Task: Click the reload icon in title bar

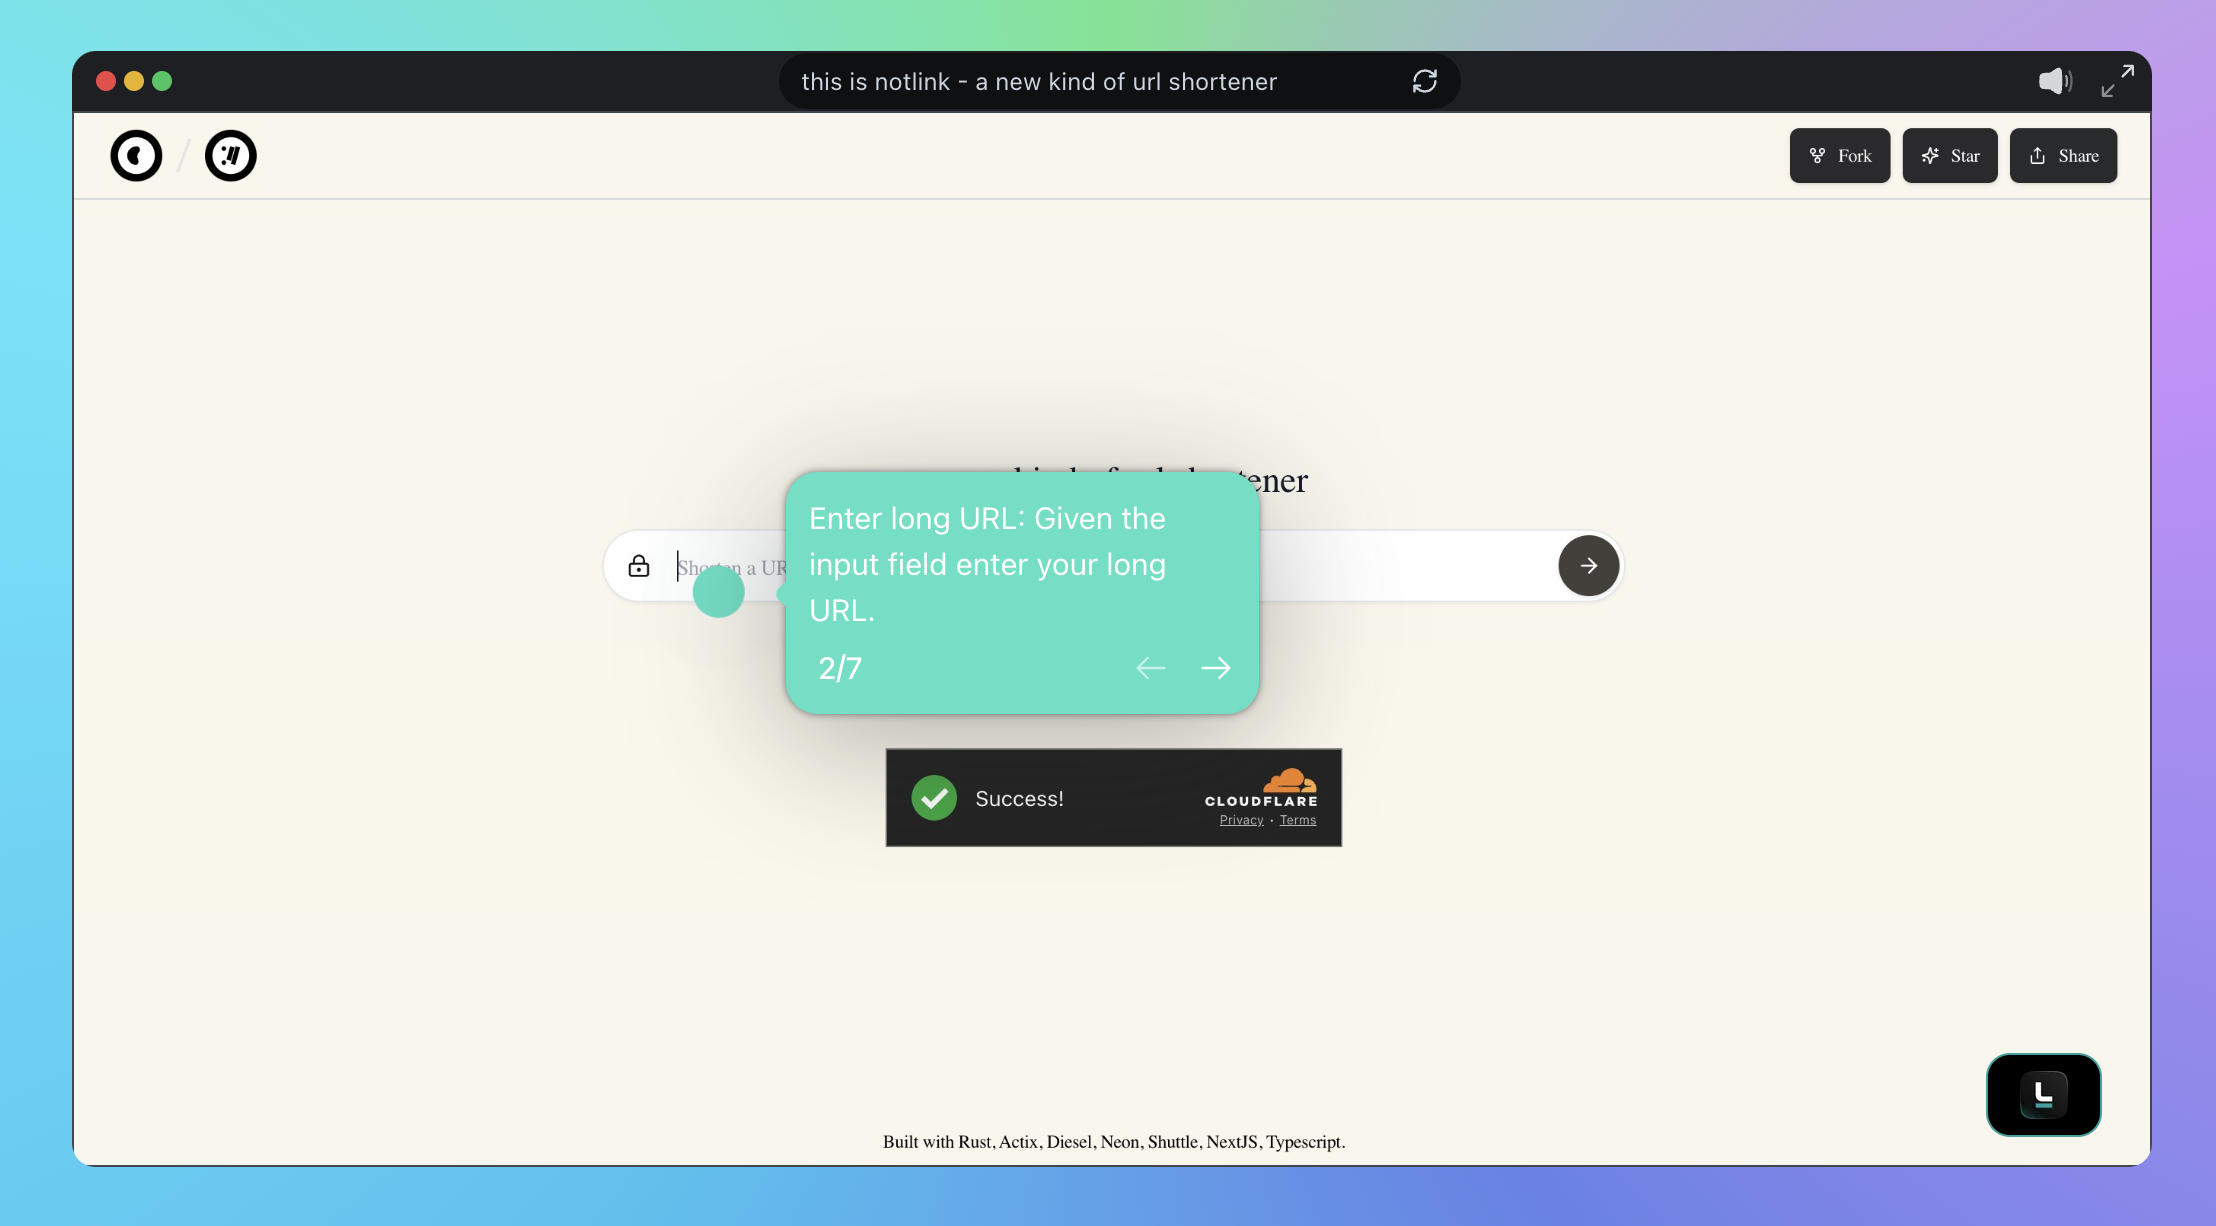Action: point(1424,81)
